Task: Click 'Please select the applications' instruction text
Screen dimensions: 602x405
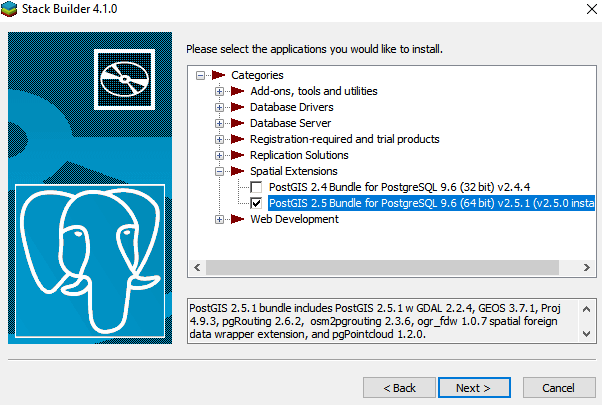Action: point(314,49)
